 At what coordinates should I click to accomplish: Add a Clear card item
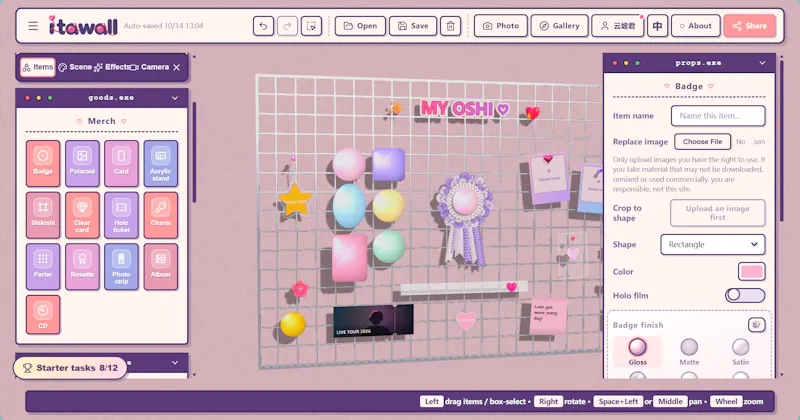82,215
